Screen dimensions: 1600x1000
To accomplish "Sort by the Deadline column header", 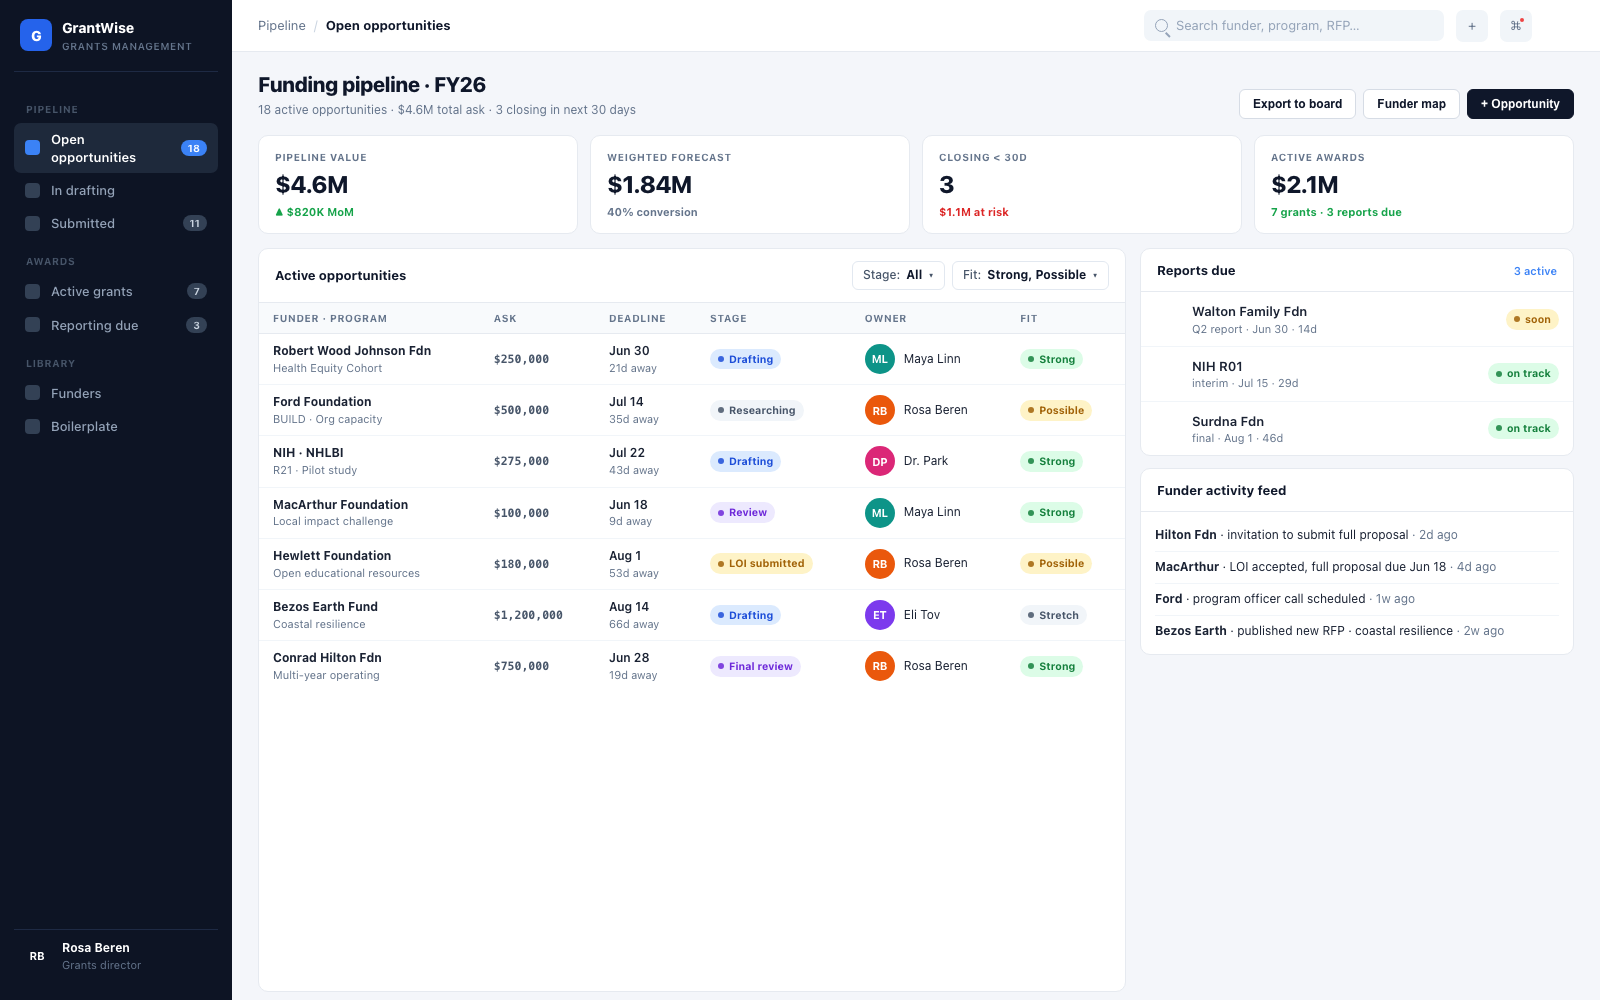I will (637, 319).
